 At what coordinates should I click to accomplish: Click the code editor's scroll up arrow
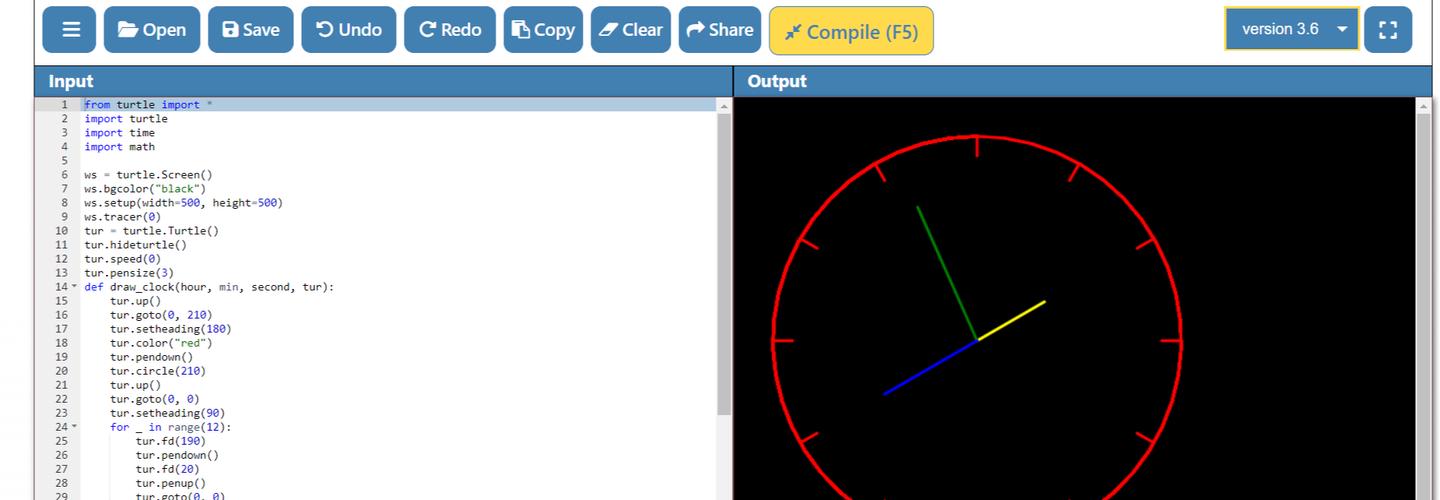pos(724,105)
